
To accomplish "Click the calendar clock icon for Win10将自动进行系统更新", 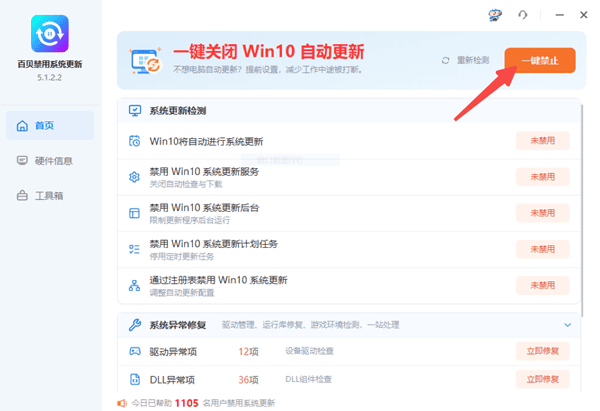I will coord(134,141).
